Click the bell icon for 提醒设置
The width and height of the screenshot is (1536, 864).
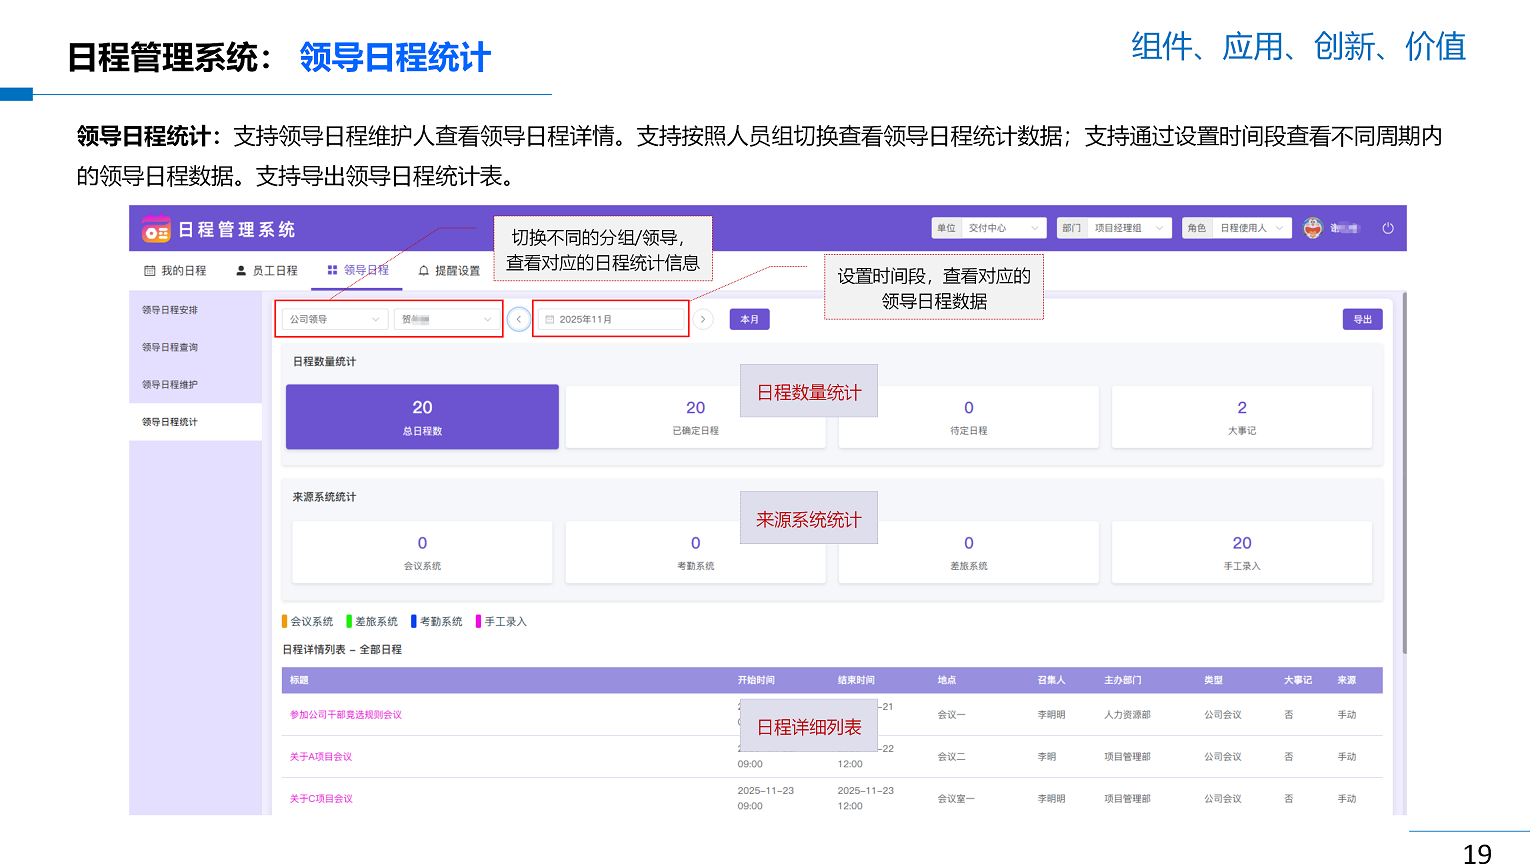pos(424,271)
